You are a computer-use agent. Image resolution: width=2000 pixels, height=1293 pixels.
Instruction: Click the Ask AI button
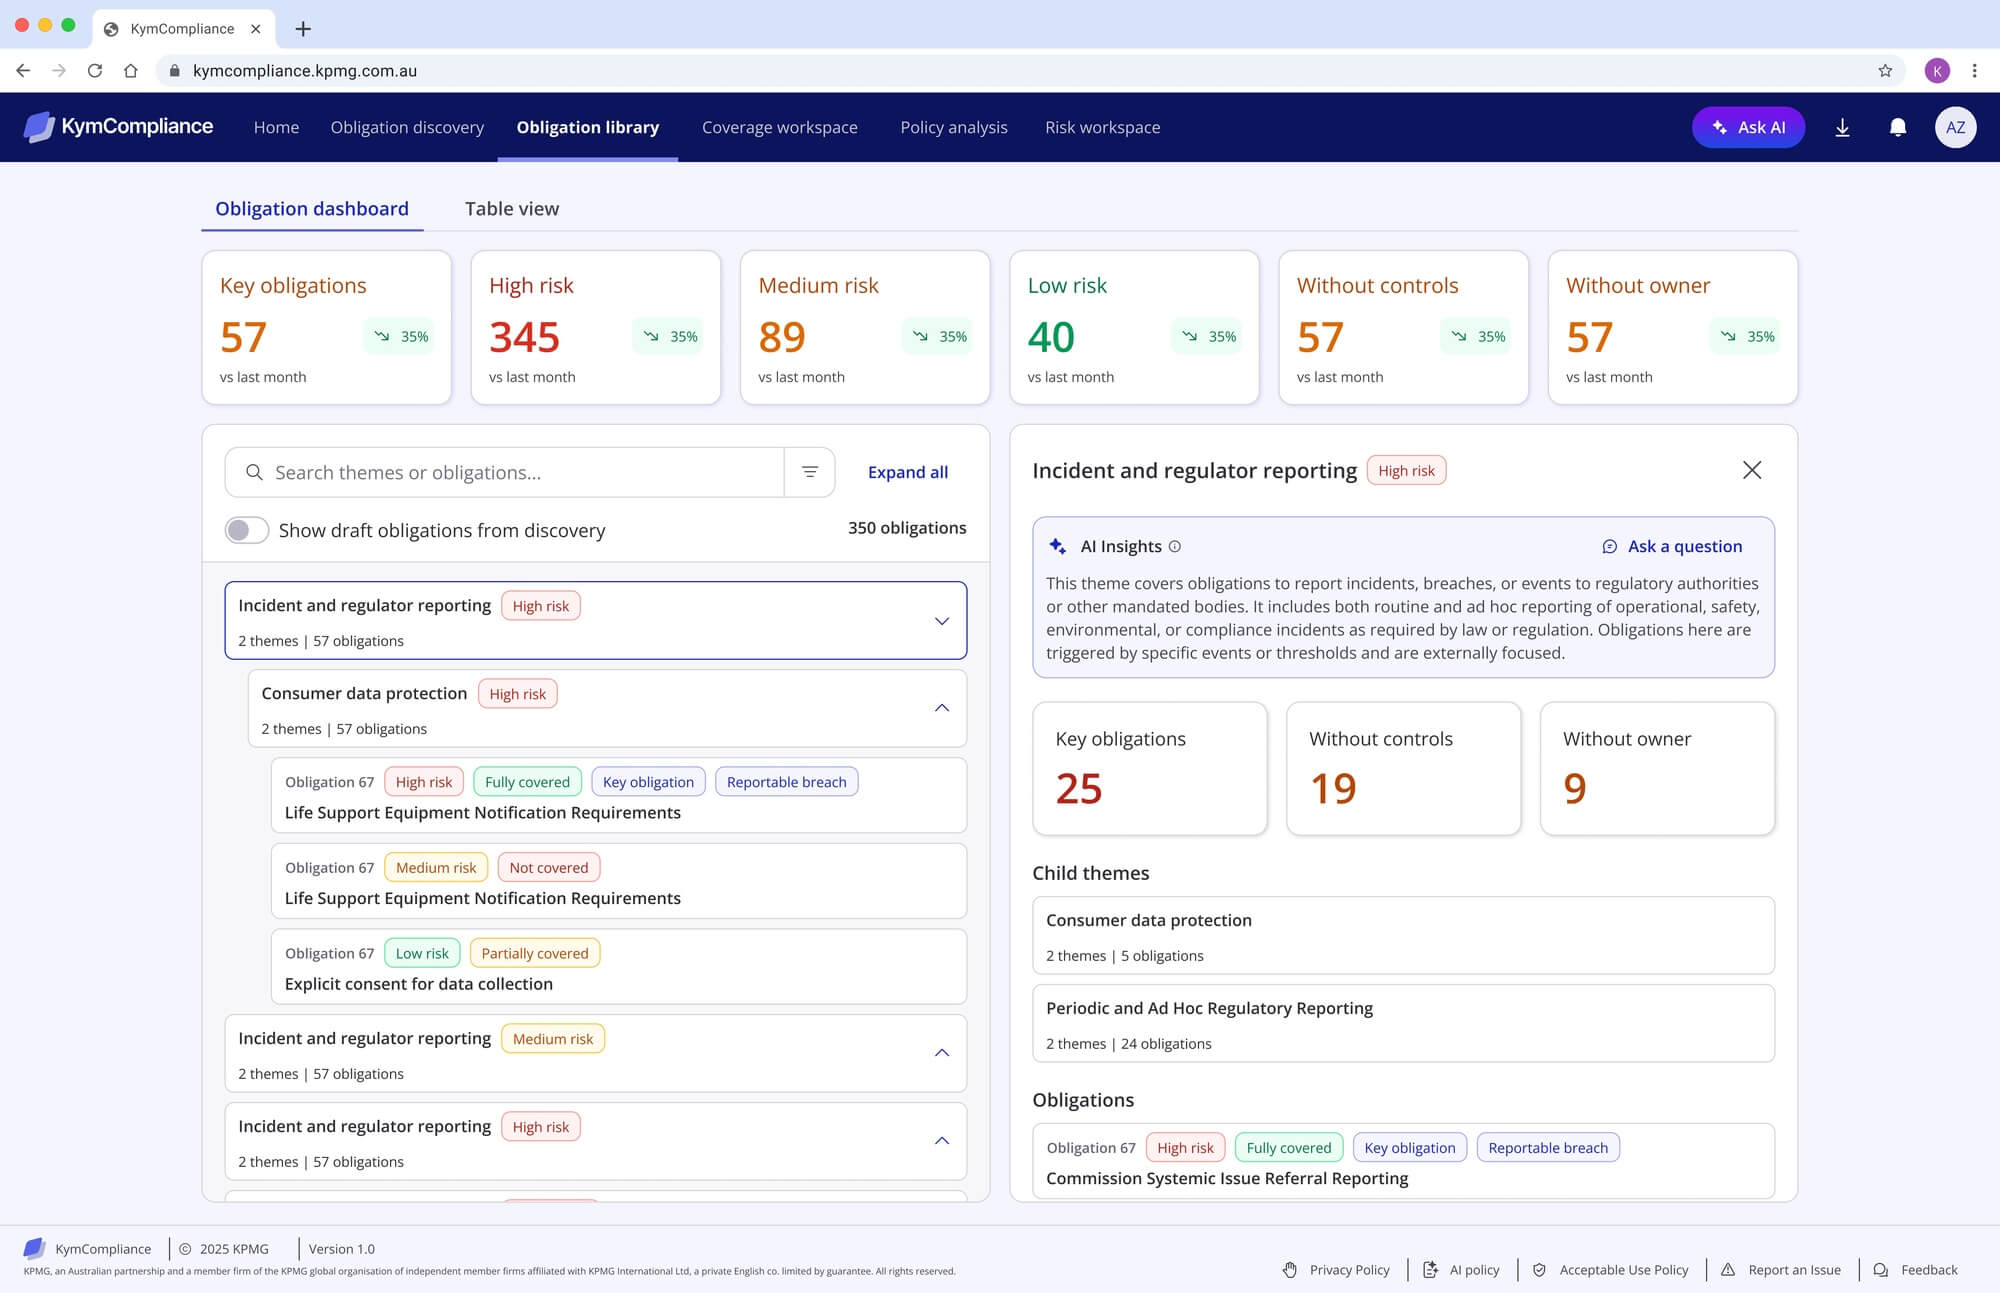[1748, 127]
